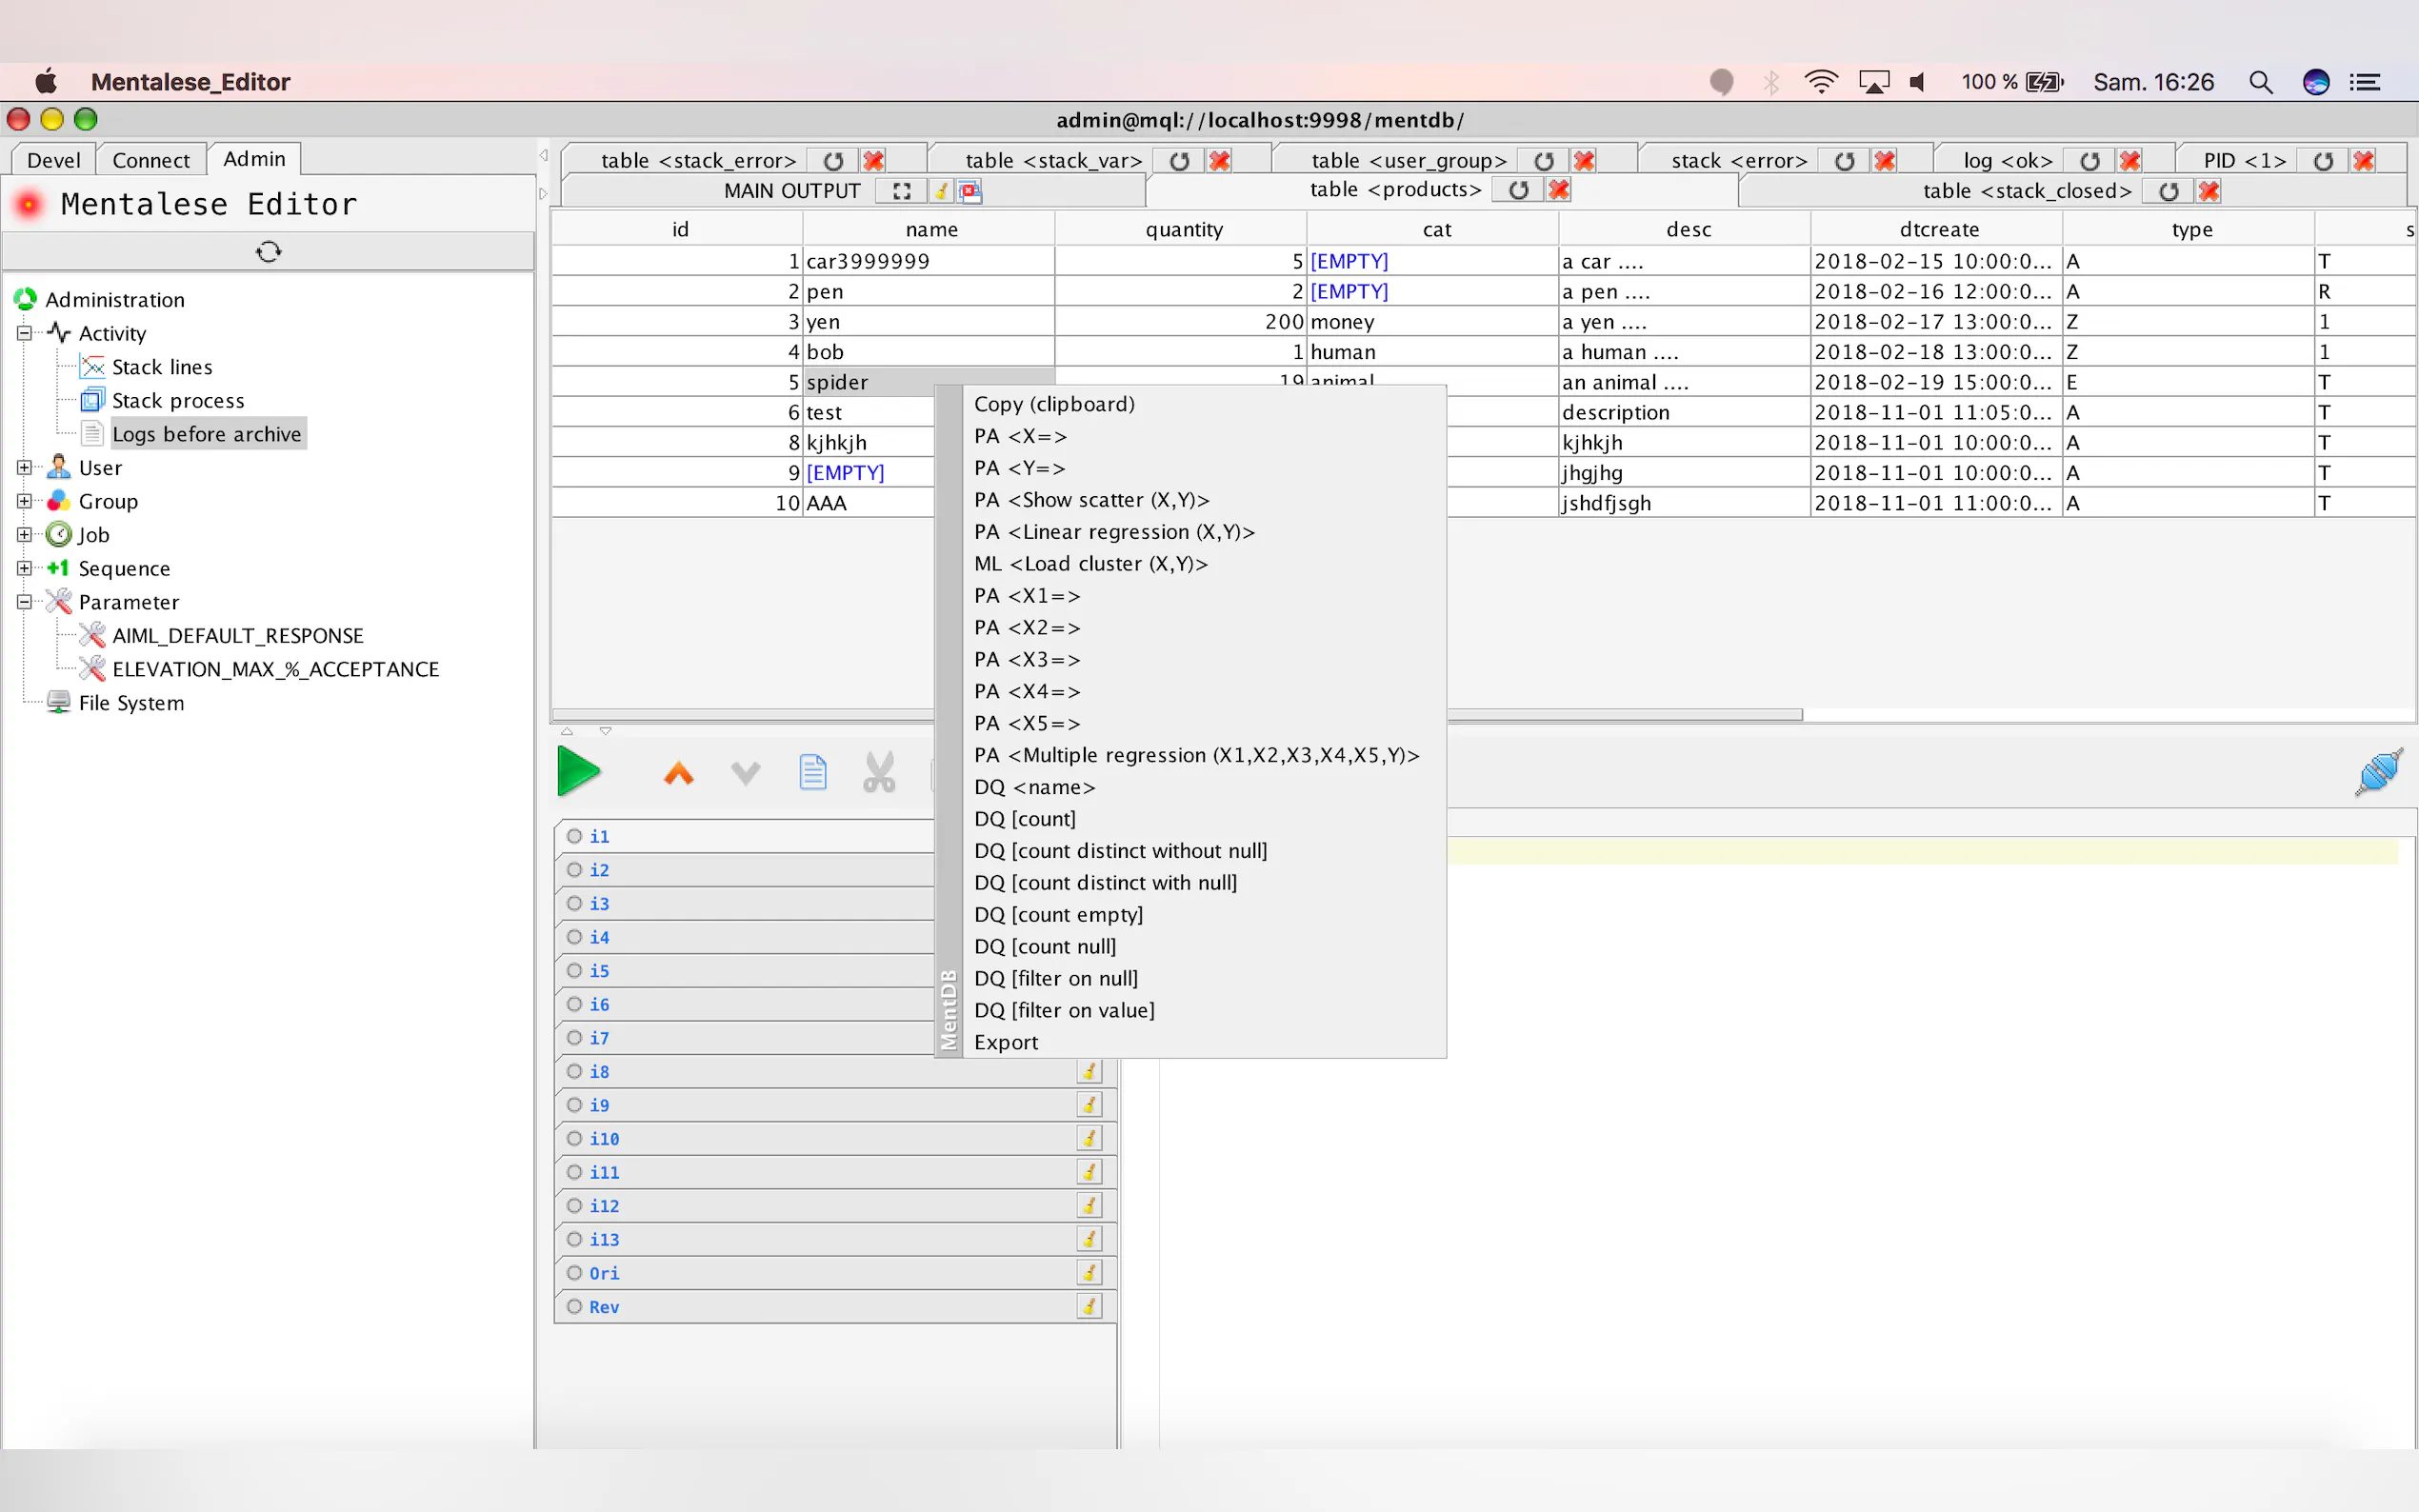This screenshot has height=1512, width=2419.
Task: Select the Ori radio button
Action: (x=574, y=1273)
